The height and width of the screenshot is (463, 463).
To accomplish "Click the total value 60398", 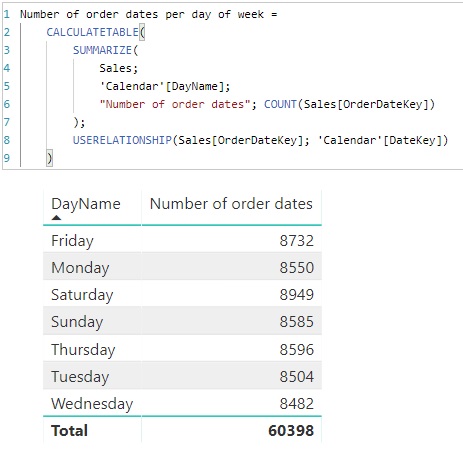I will click(x=291, y=430).
